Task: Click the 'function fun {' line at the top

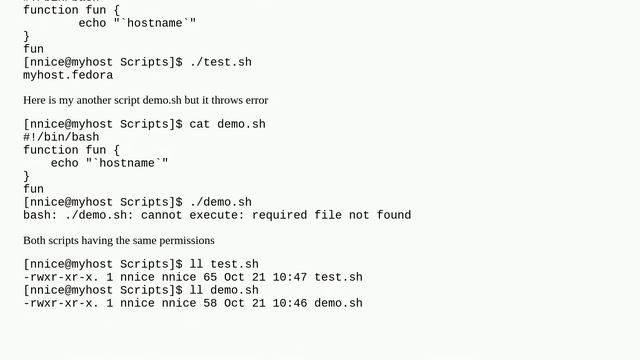Action: (71, 10)
